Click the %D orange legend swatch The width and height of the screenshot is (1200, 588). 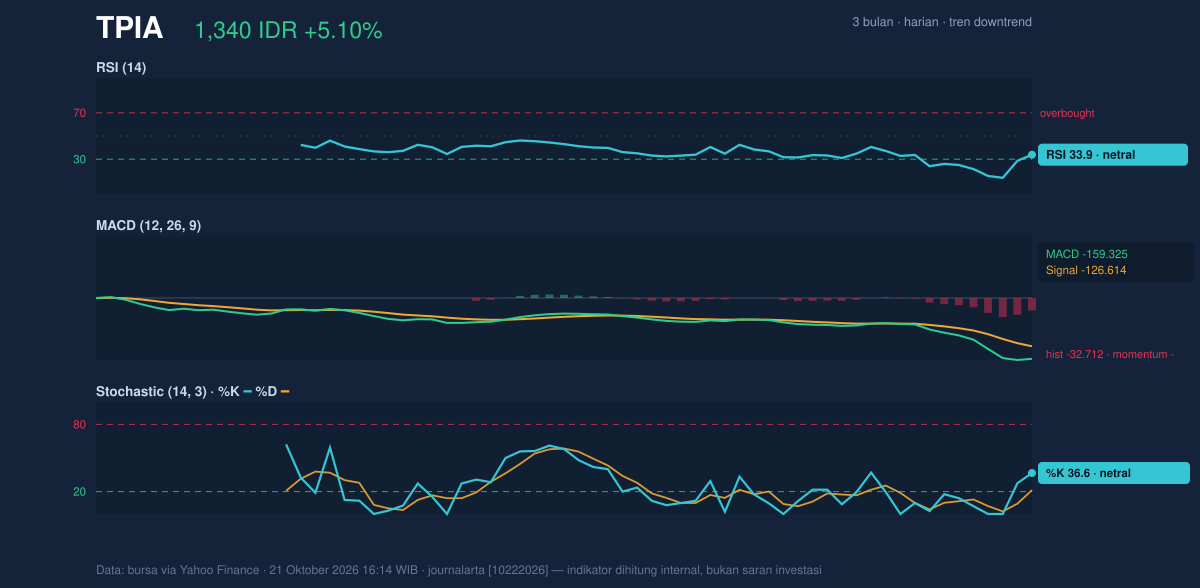pyautogui.click(x=285, y=391)
